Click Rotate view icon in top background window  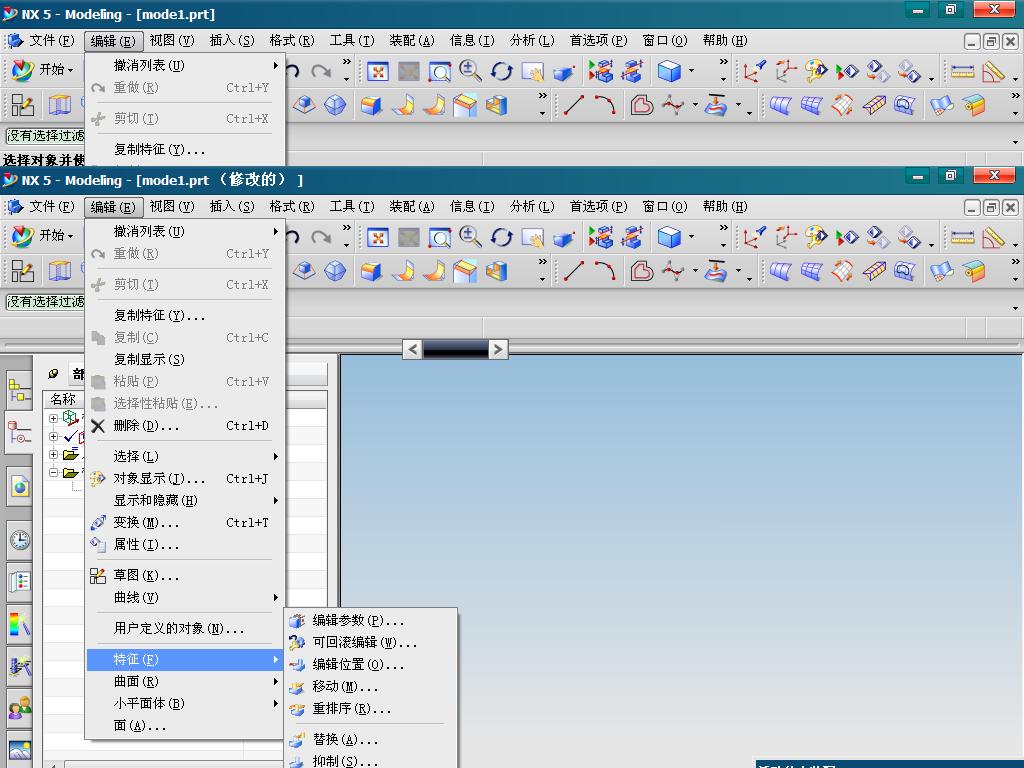coord(502,71)
